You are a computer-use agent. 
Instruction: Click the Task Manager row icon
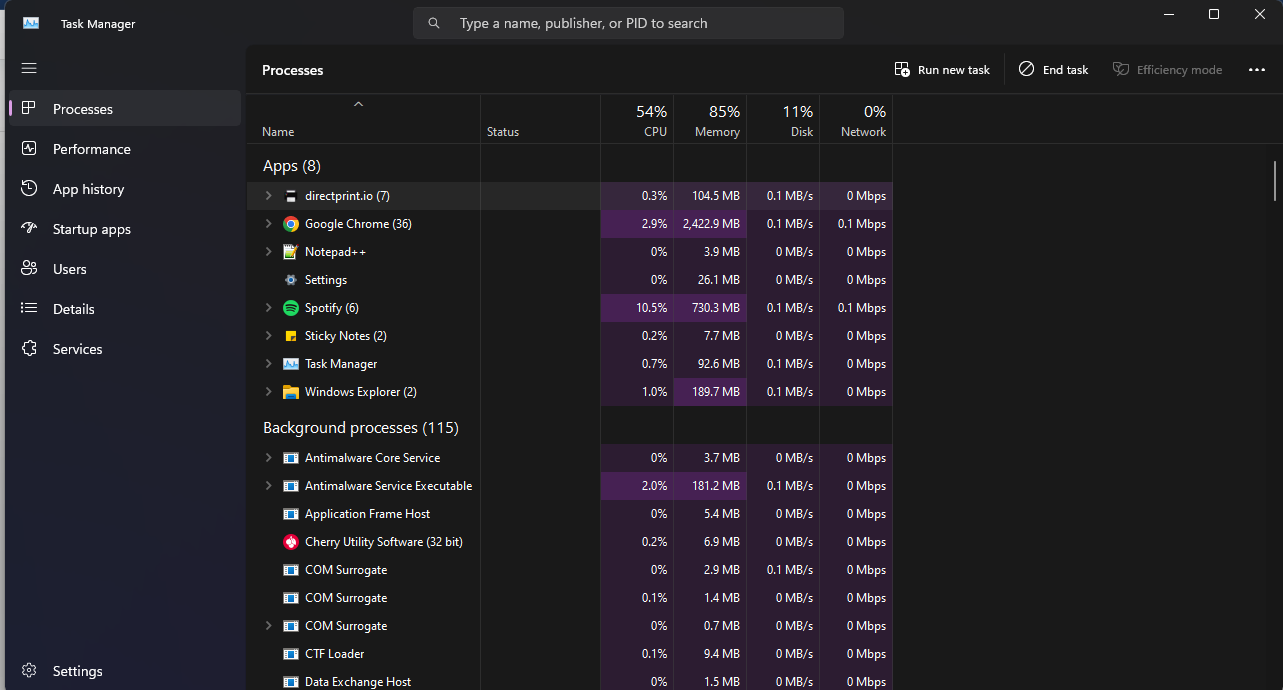(x=291, y=364)
